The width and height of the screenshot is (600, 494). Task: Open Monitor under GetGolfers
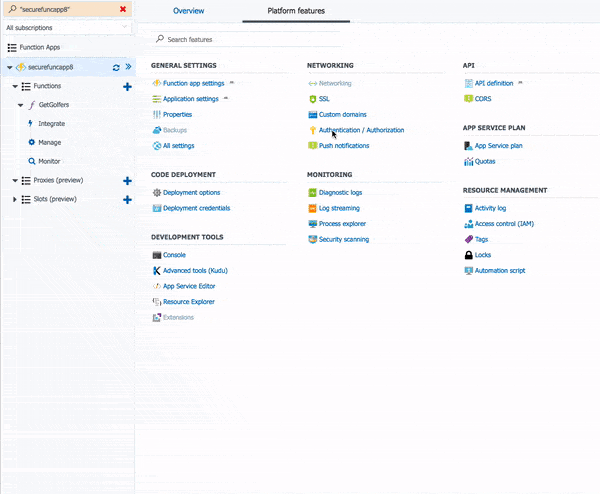point(49,161)
